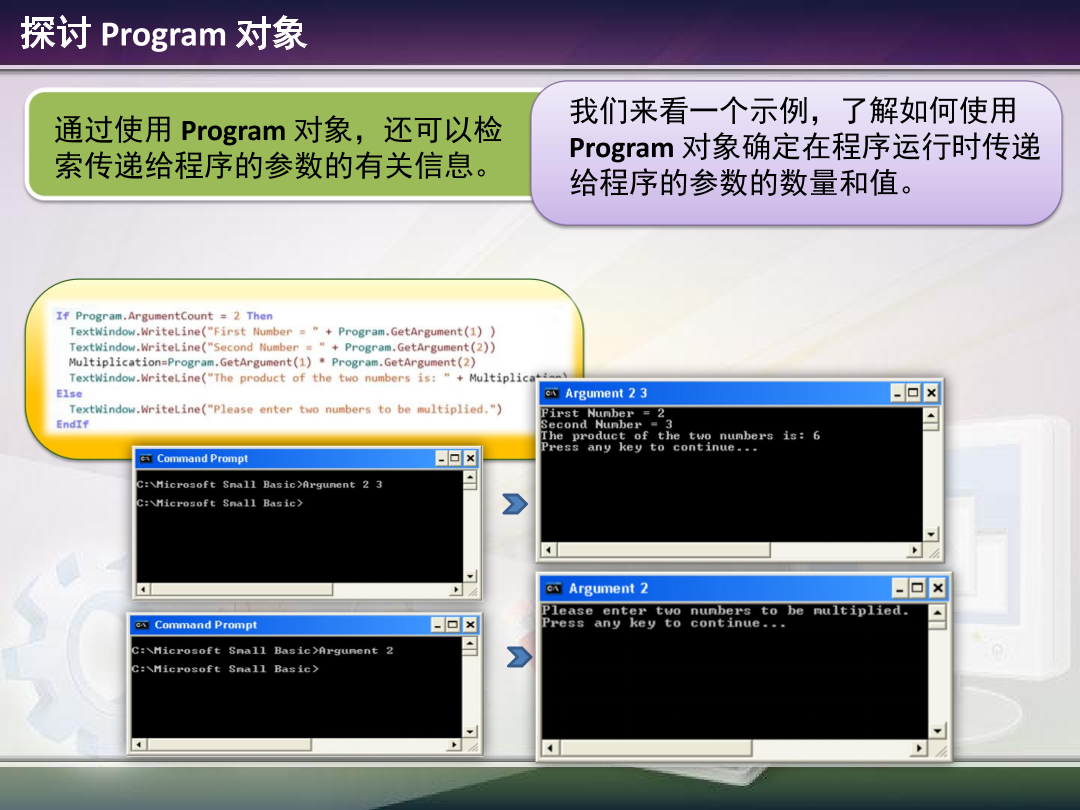Click the CMD icon in the Argument 2 3 title bar
The image size is (1080, 810).
(x=553, y=392)
